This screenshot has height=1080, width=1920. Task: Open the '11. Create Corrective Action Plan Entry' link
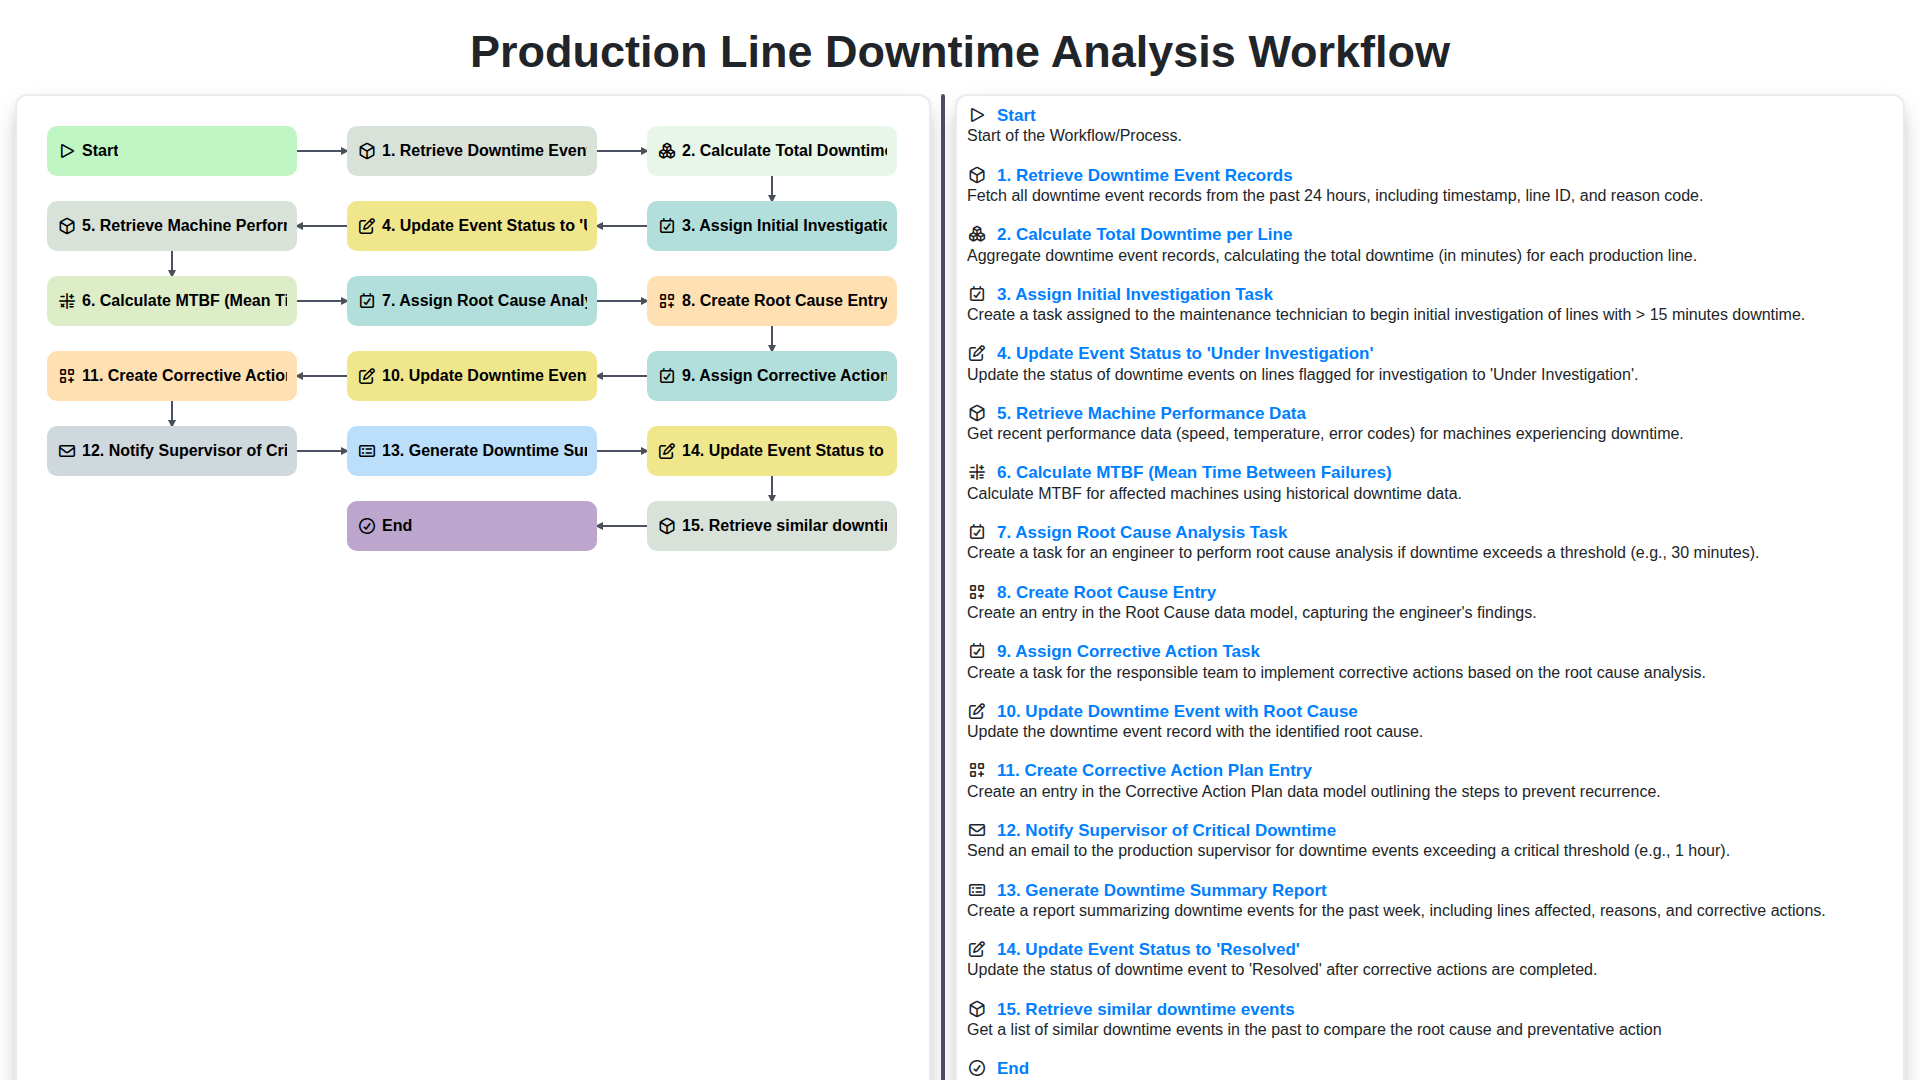point(1154,770)
